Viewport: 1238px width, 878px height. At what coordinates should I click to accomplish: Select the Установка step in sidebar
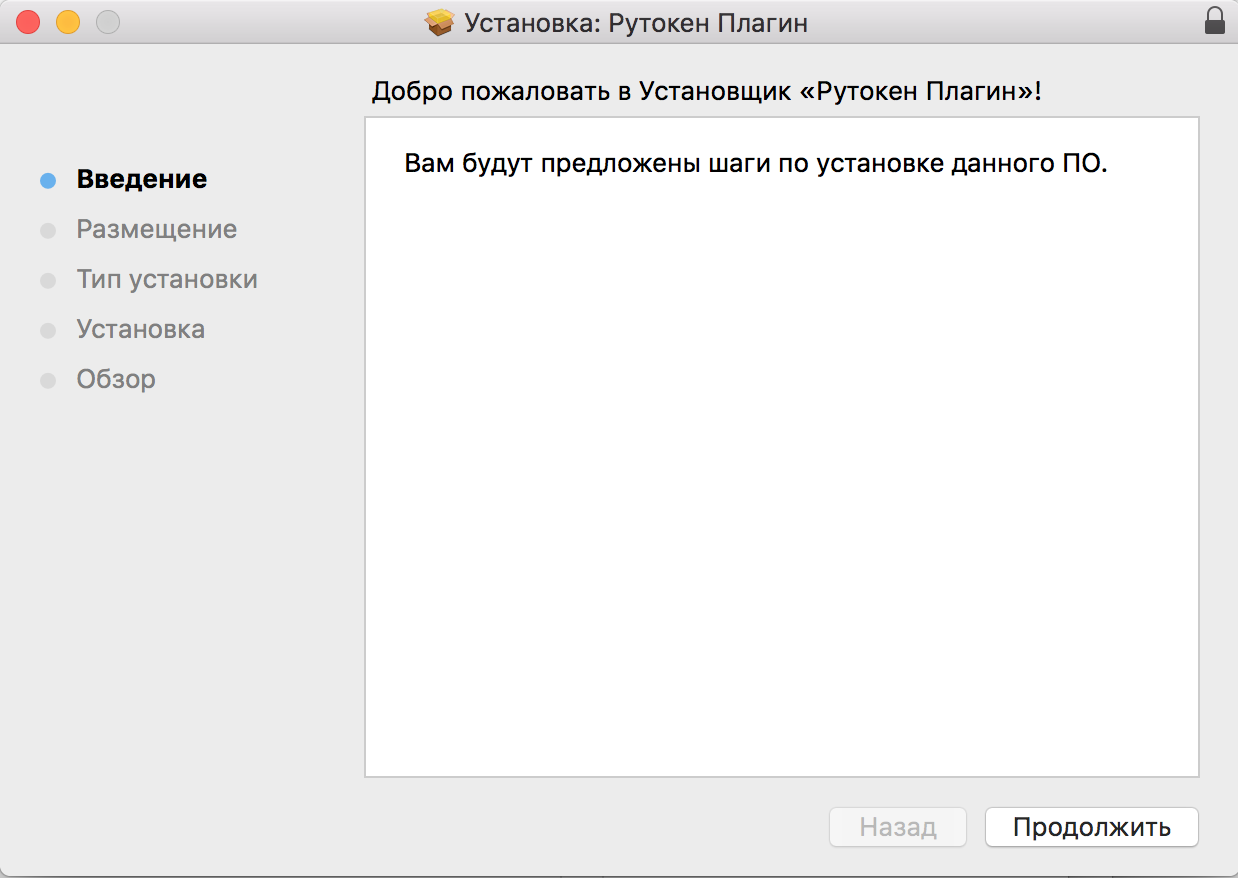[141, 330]
